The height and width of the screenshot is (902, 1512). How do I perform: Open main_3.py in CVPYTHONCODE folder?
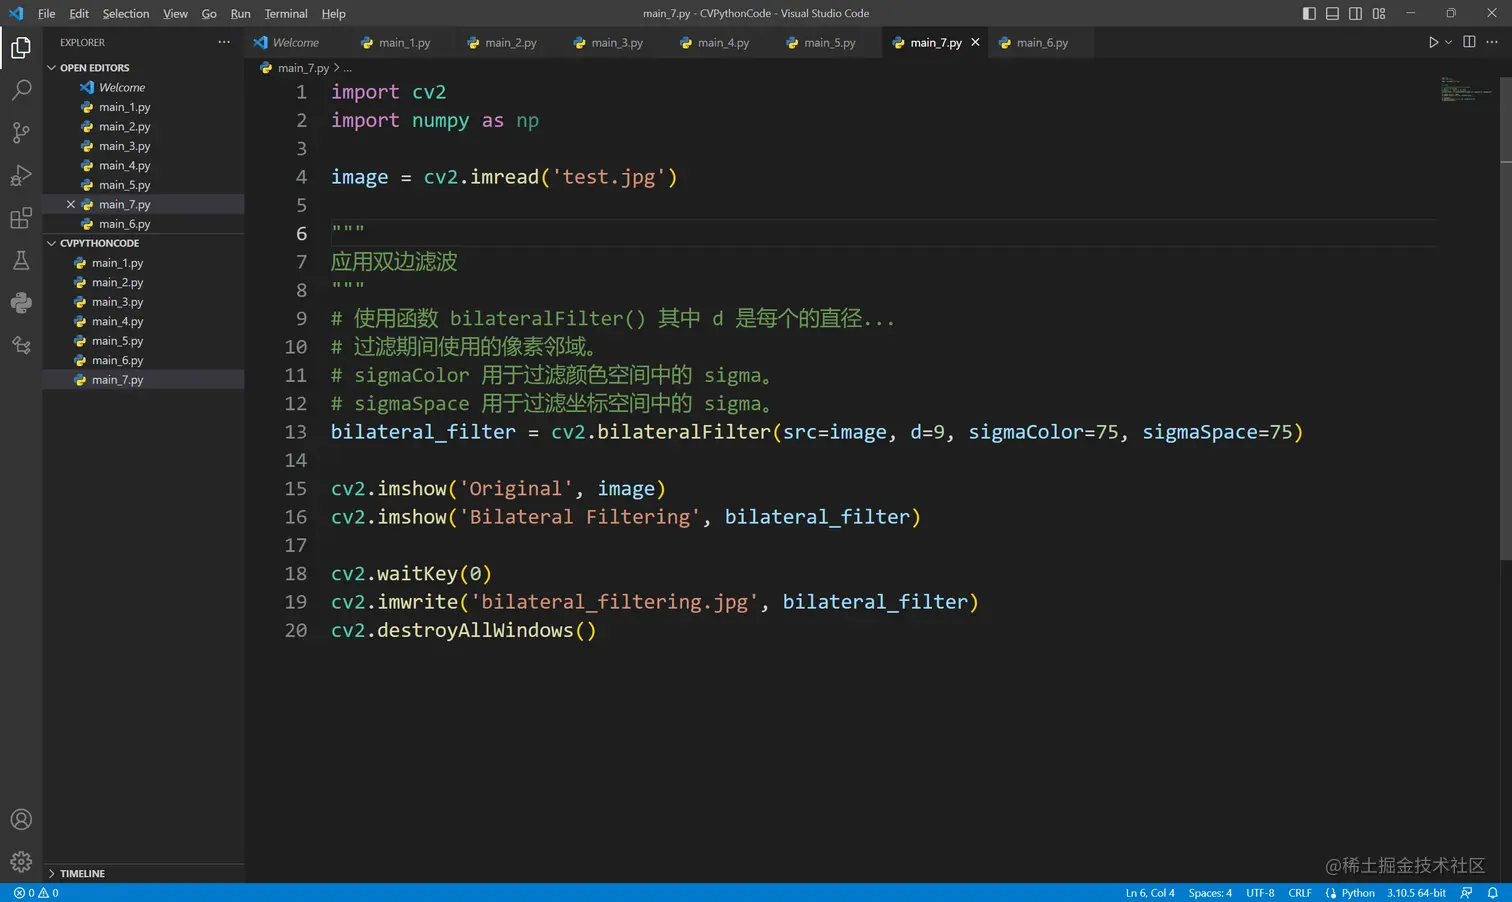click(143, 302)
